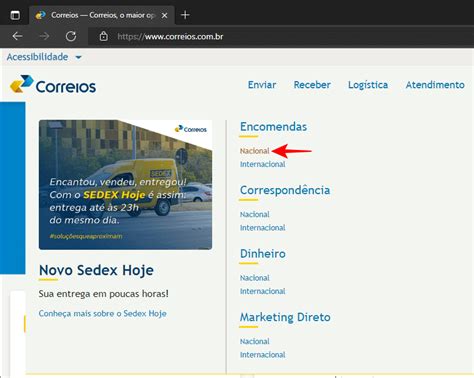Select Internacional under Dinheiro
The width and height of the screenshot is (474, 378).
pyautogui.click(x=263, y=291)
